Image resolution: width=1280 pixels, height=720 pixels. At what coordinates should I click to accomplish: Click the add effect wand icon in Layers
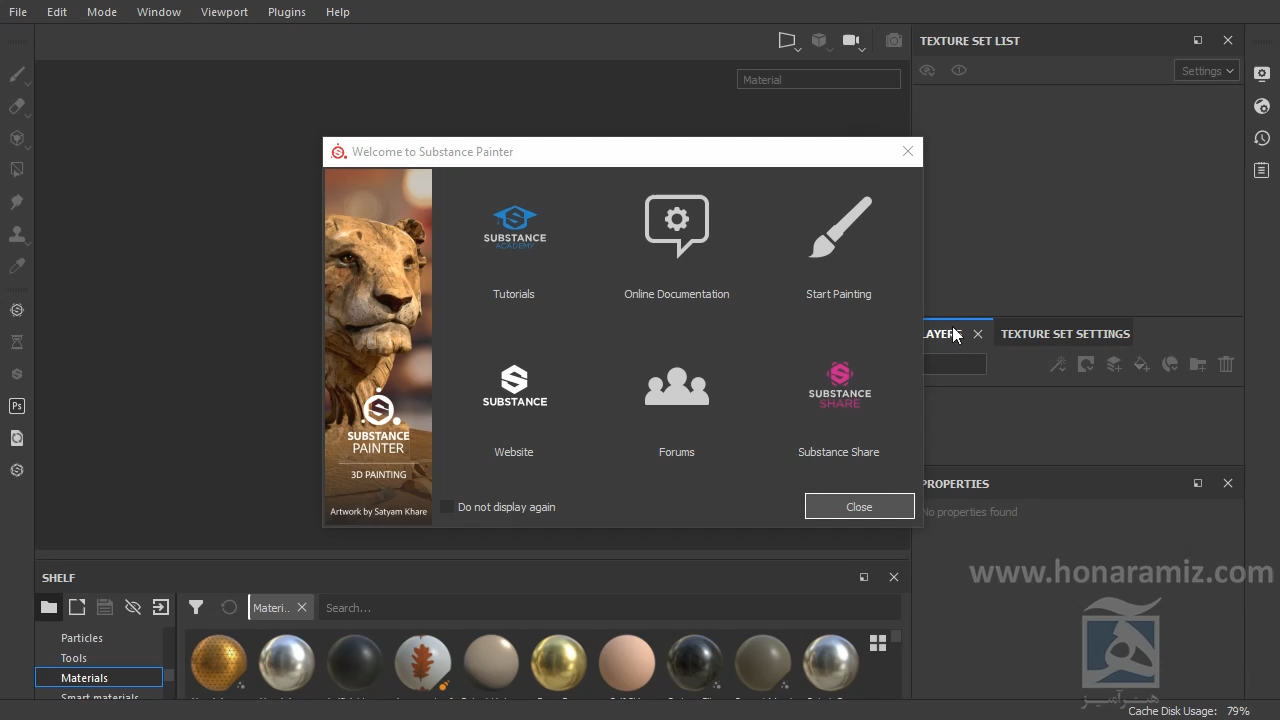coord(1058,364)
